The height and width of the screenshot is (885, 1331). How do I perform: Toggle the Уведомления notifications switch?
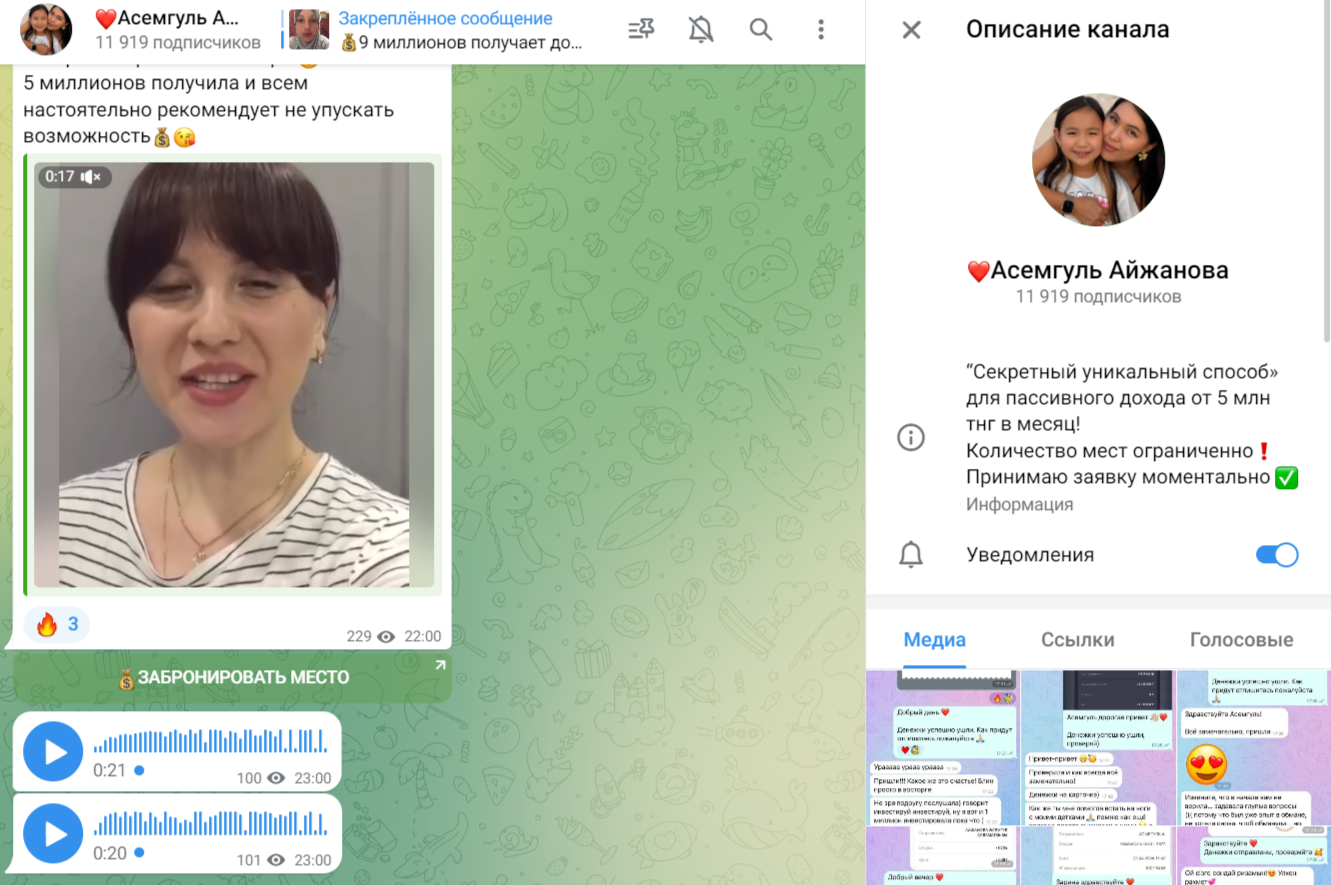[x=1277, y=555]
